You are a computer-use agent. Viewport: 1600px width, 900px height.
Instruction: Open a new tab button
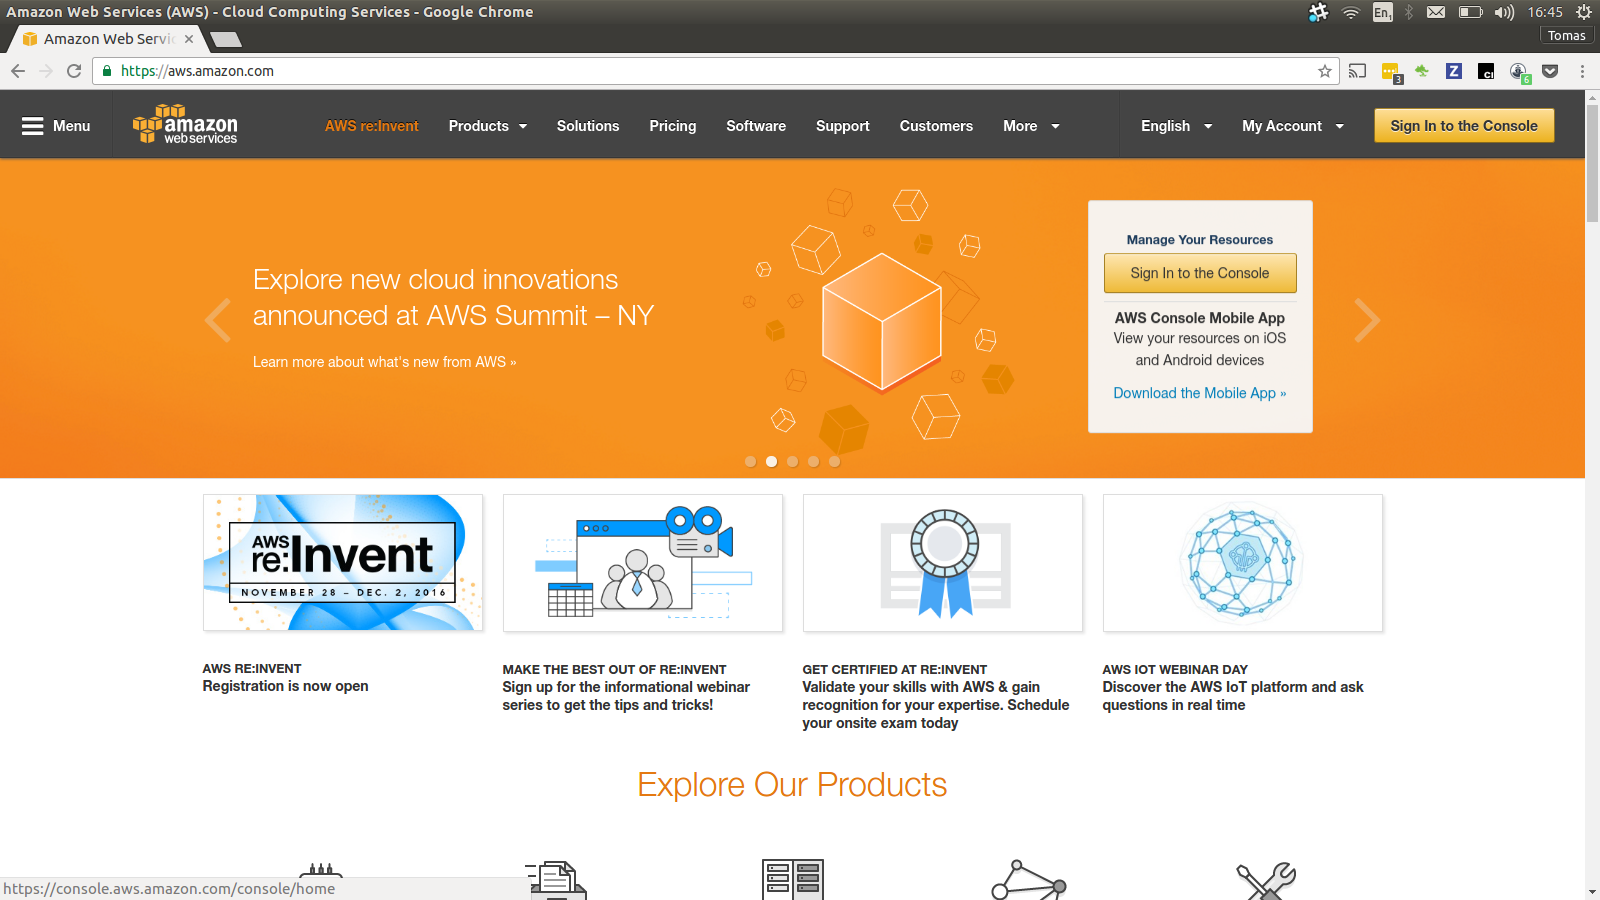point(226,40)
